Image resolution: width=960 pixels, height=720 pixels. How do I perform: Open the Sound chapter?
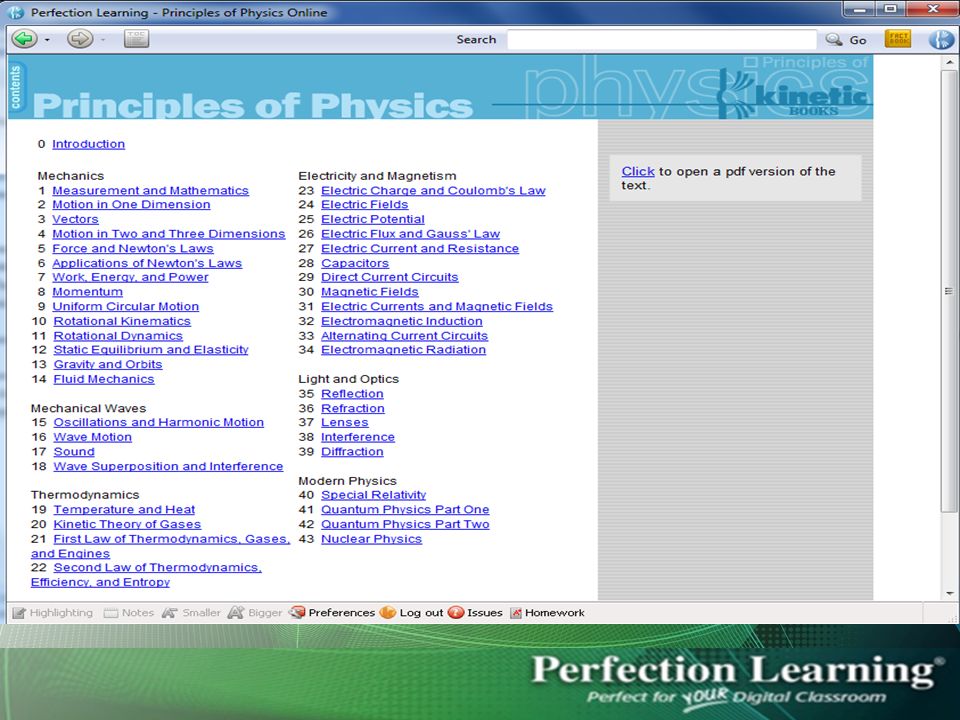[x=74, y=452]
